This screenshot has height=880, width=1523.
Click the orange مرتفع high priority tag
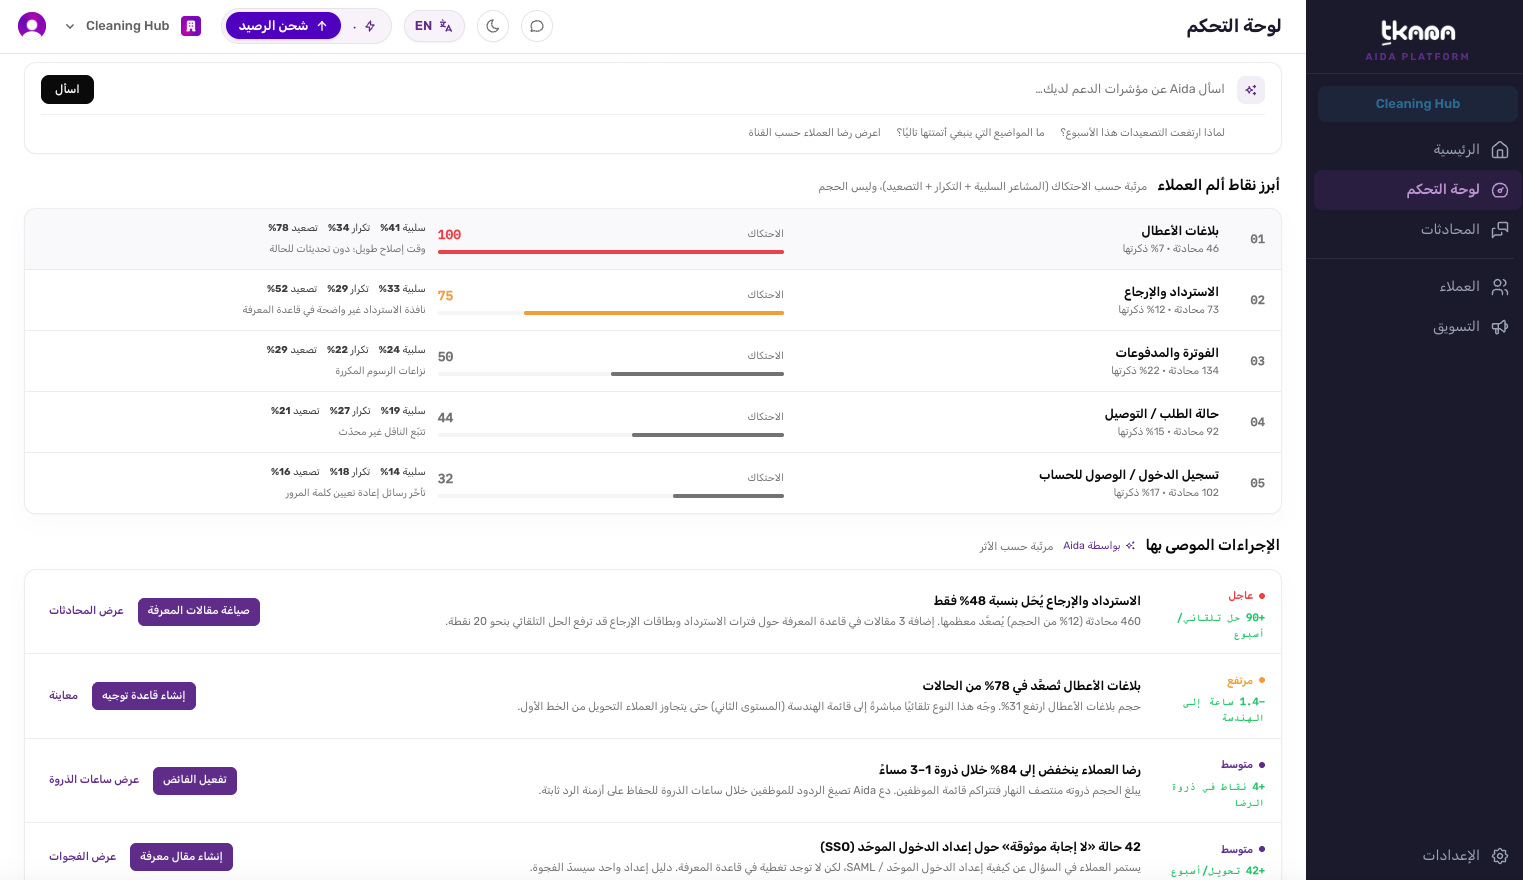1246,681
